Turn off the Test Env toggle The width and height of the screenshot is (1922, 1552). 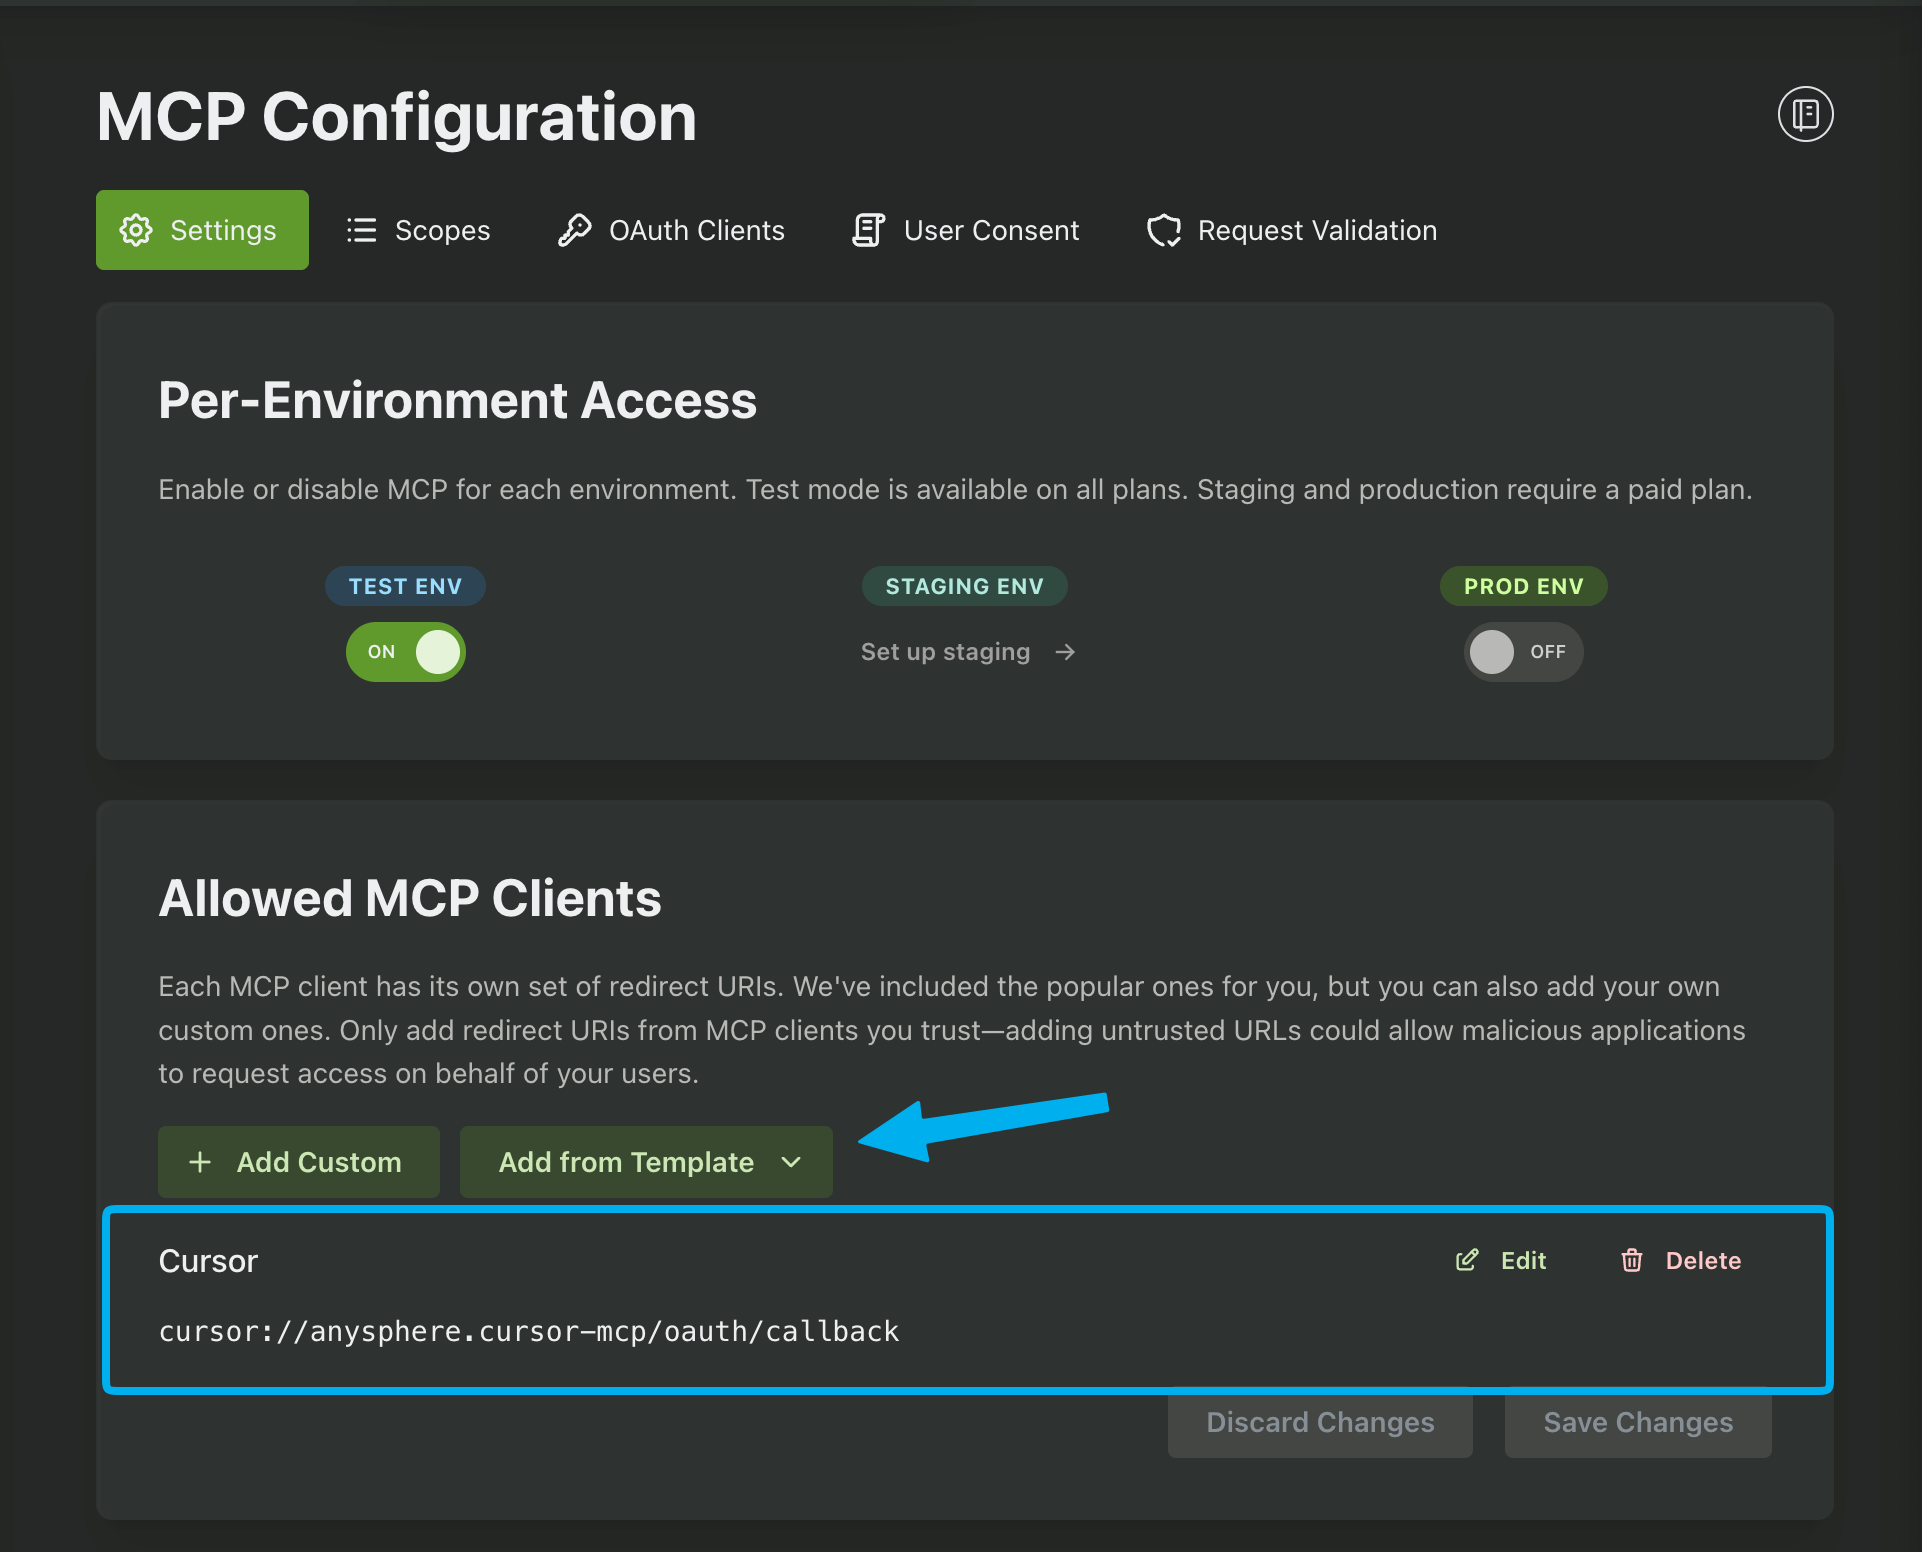406,652
